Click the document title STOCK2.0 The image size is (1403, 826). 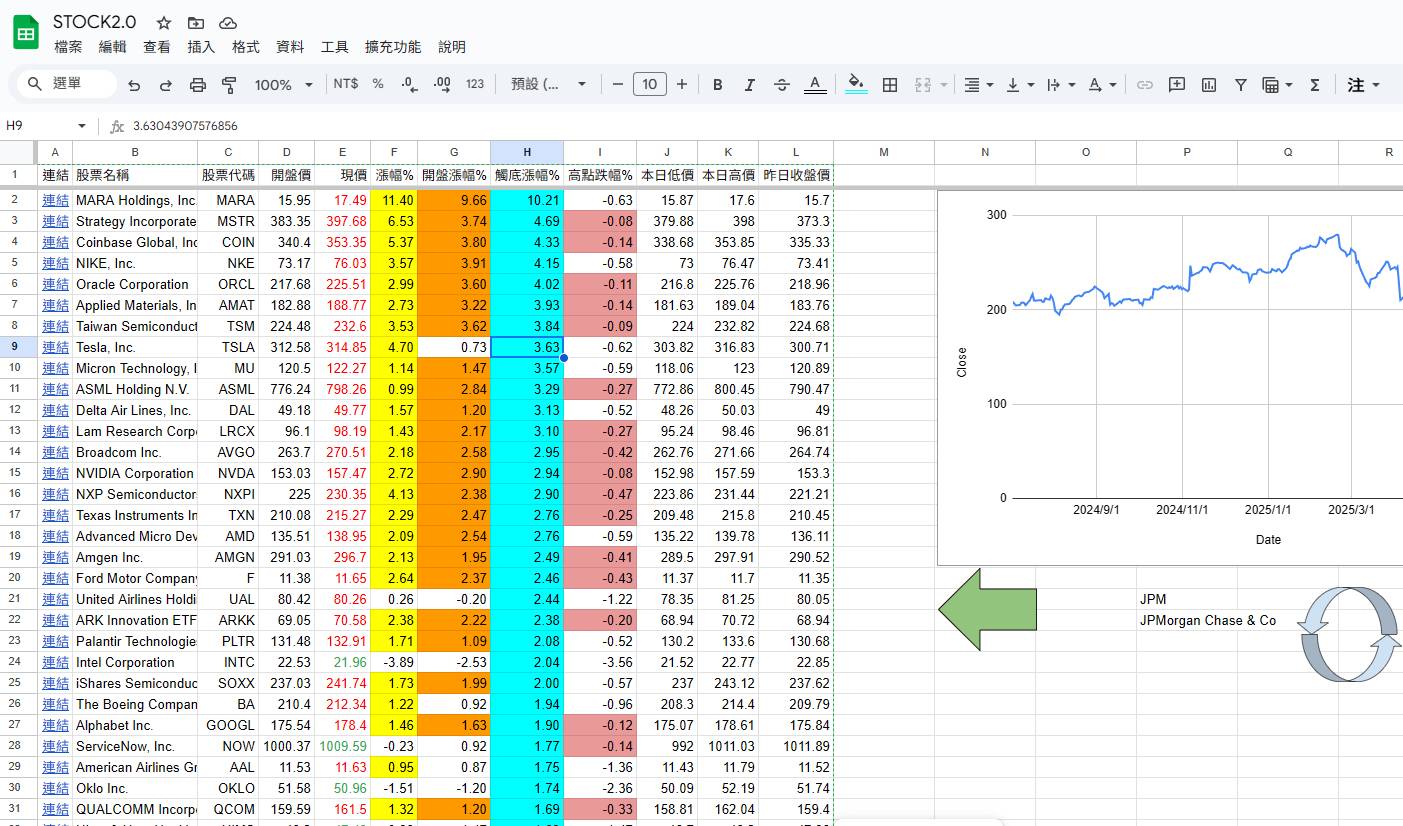pyautogui.click(x=95, y=22)
